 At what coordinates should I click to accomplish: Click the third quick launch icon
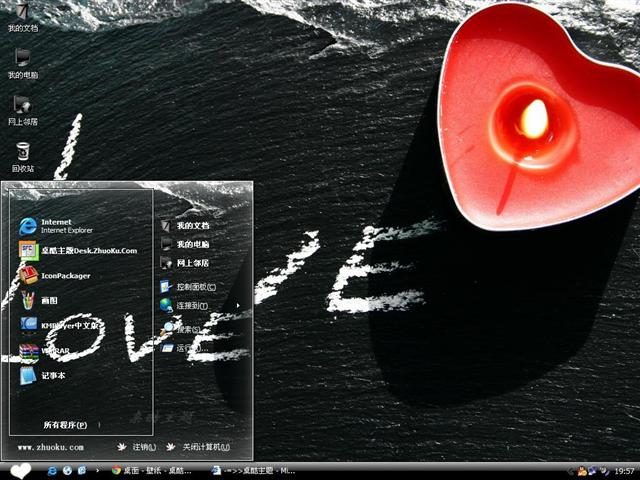[x=82, y=471]
